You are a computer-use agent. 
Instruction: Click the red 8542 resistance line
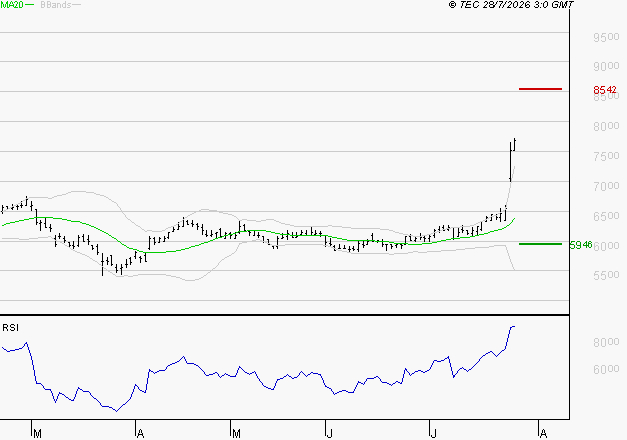(x=540, y=89)
